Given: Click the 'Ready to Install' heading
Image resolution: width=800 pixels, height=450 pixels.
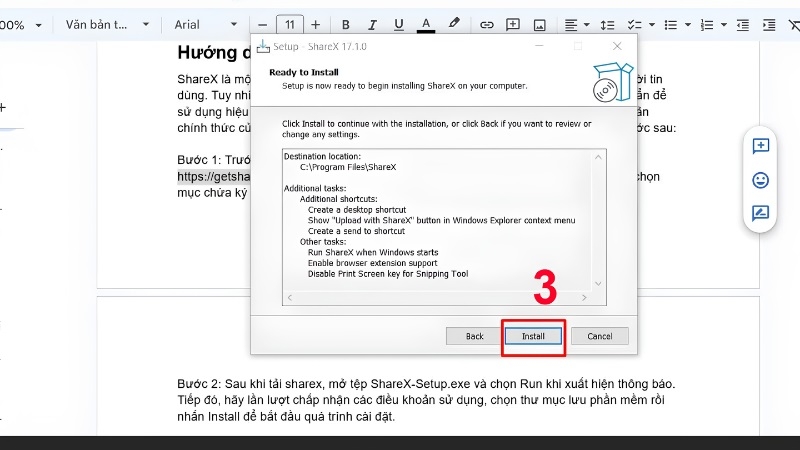Looking at the screenshot, I should [304, 72].
